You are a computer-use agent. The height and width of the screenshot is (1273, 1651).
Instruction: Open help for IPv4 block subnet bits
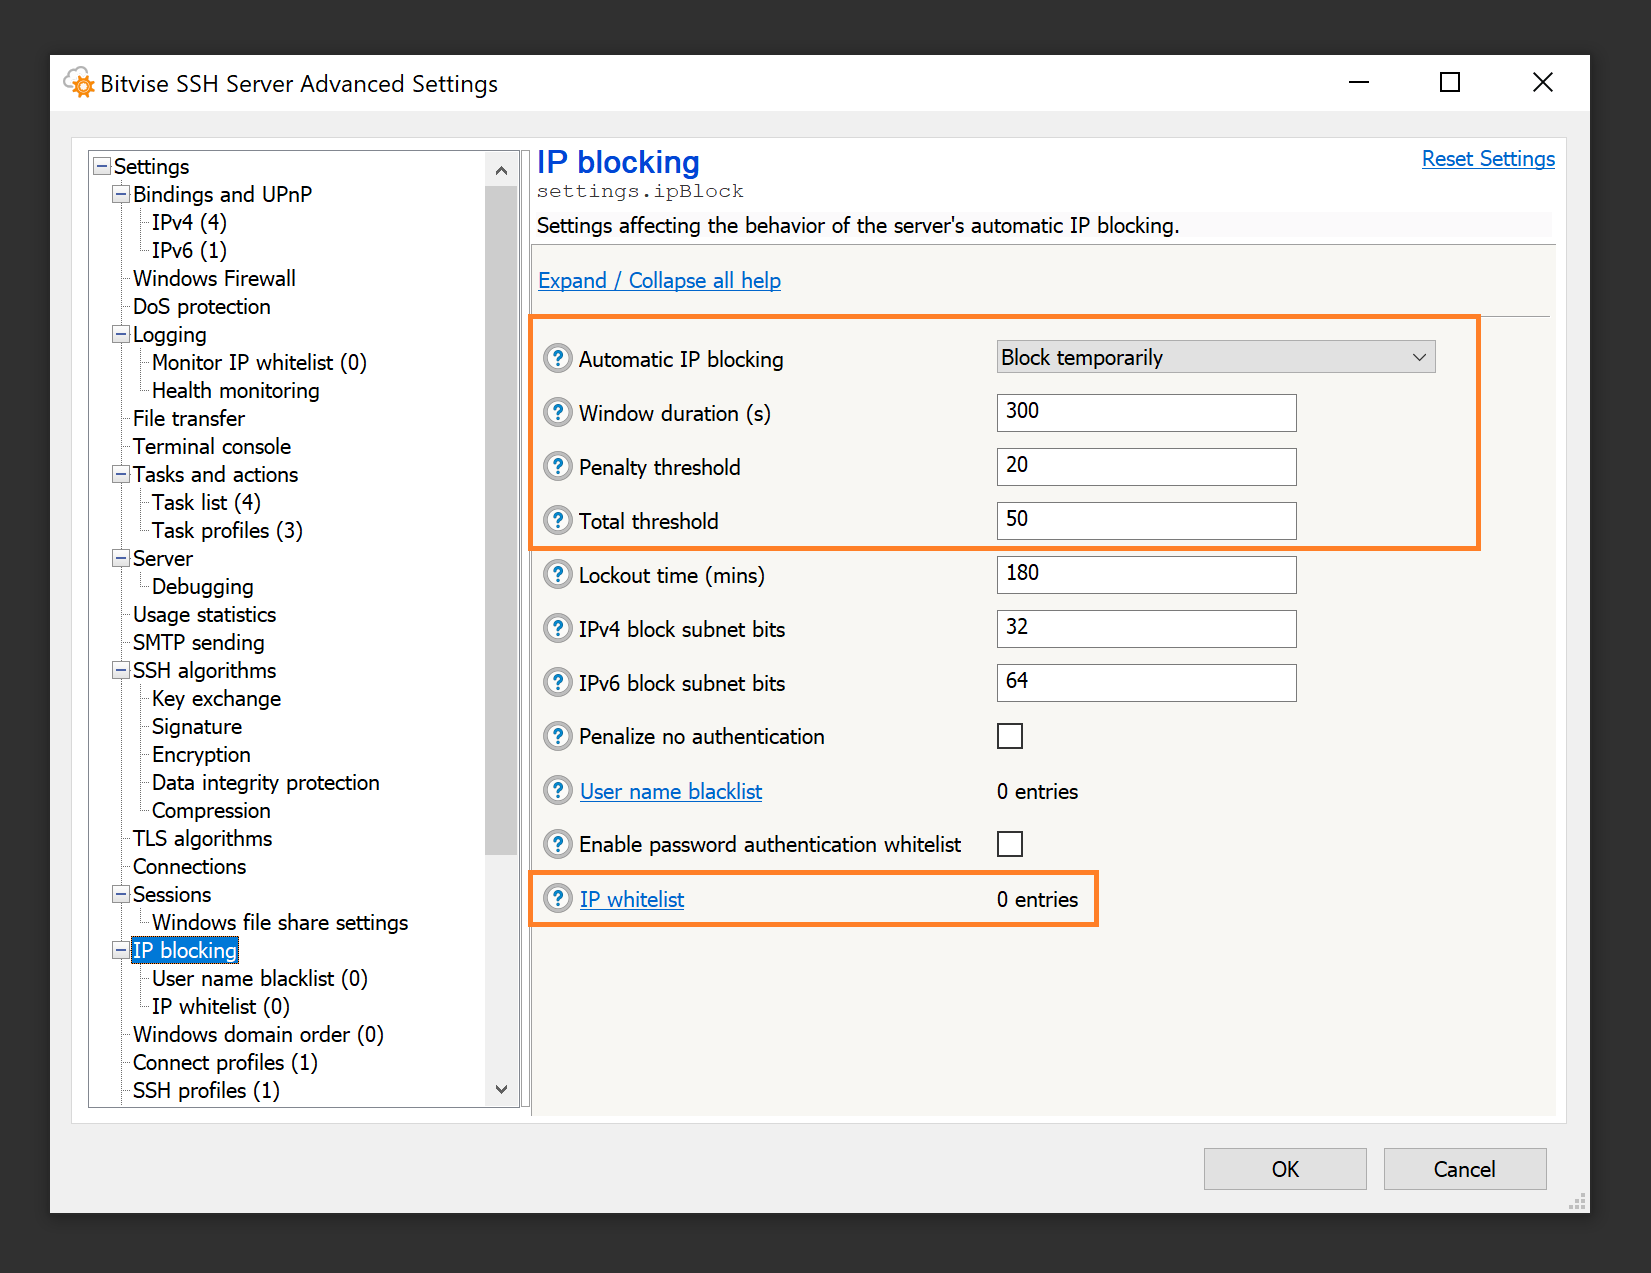coord(557,628)
